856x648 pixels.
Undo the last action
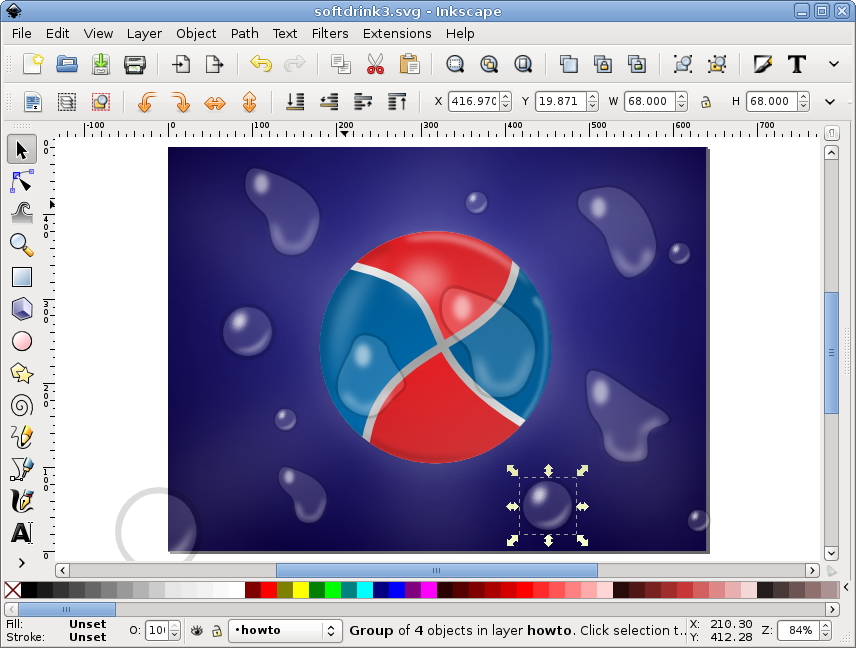pyautogui.click(x=261, y=64)
